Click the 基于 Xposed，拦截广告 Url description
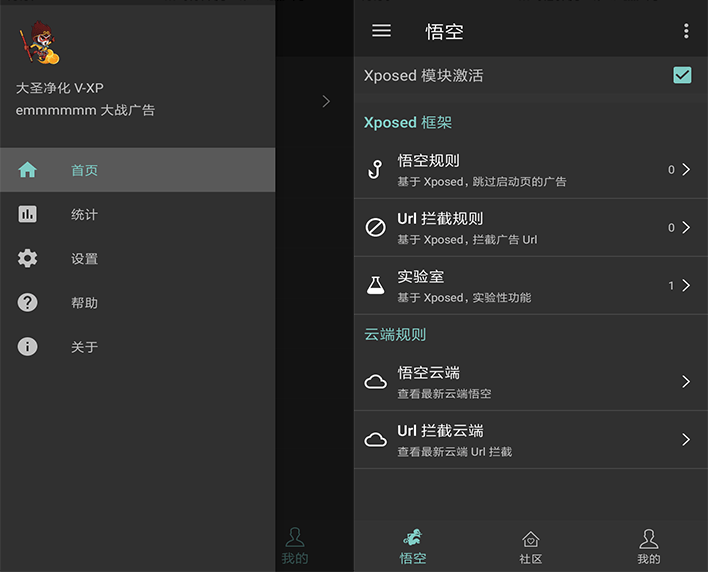The image size is (708, 572). click(x=467, y=239)
